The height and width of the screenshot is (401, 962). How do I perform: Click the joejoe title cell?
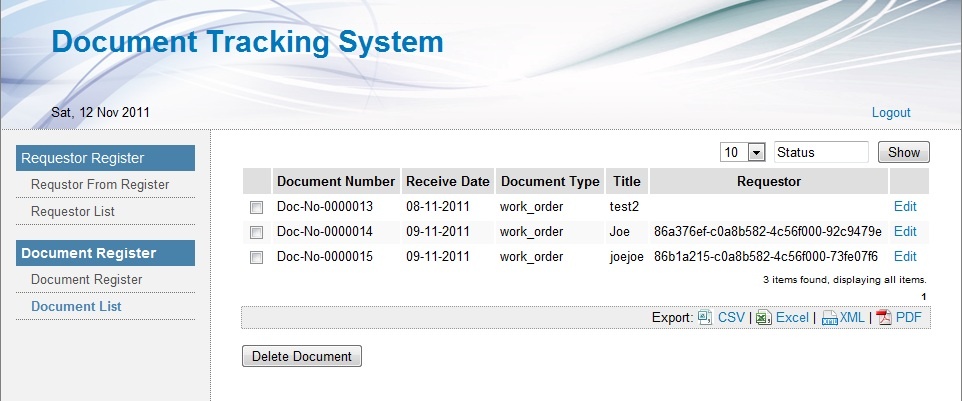pyautogui.click(x=626, y=257)
